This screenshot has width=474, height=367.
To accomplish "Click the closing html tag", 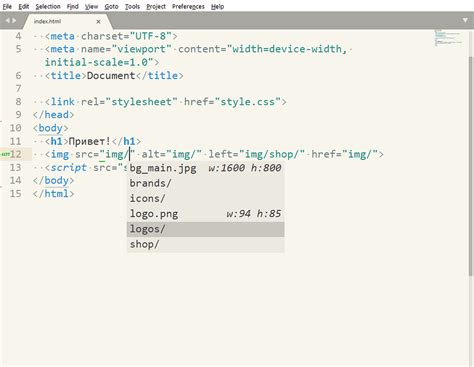I will coord(53,194).
